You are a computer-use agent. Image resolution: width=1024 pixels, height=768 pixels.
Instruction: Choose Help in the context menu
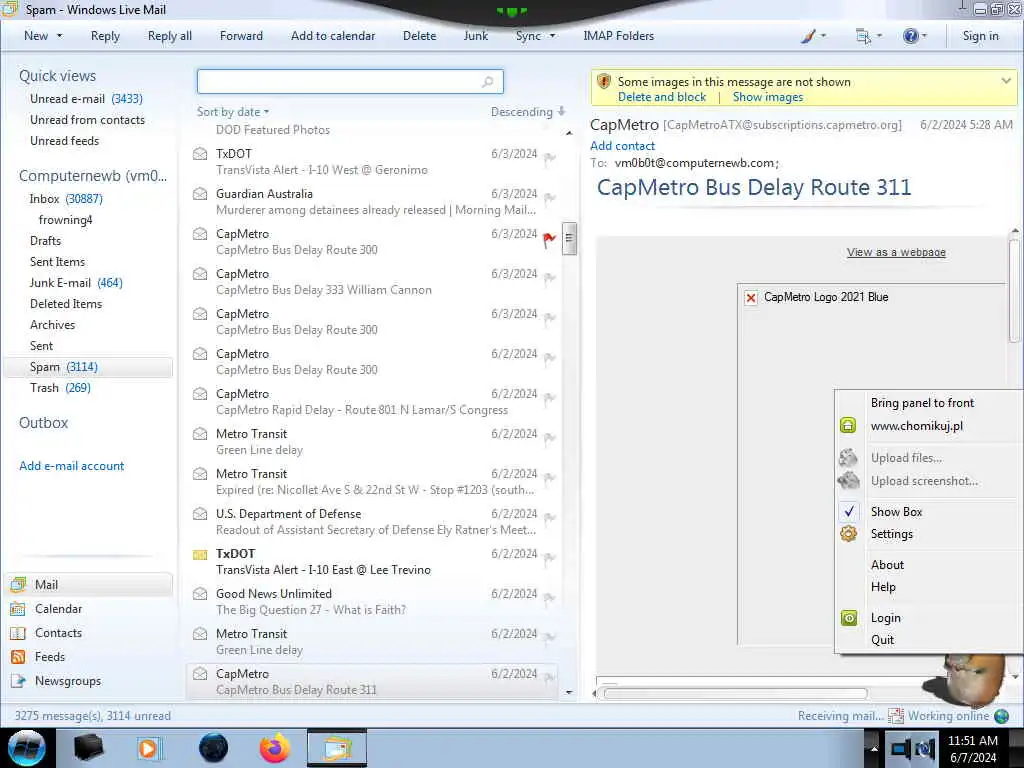click(x=883, y=587)
